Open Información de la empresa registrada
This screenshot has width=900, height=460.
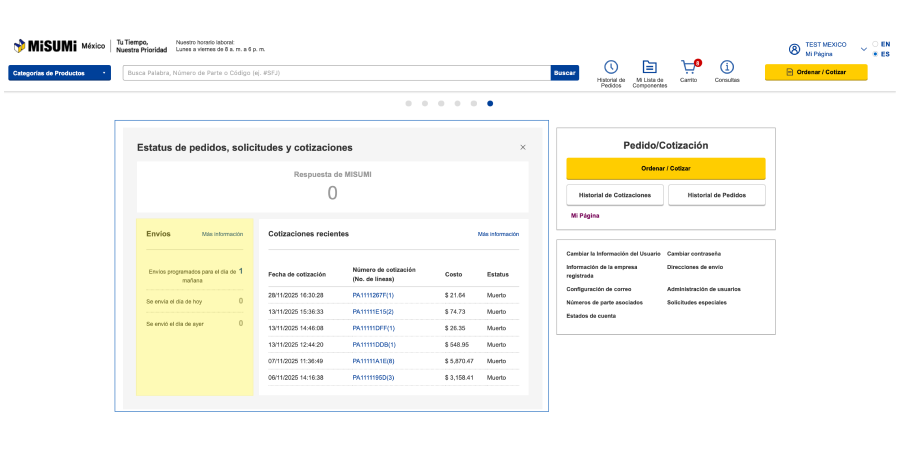click(x=602, y=272)
